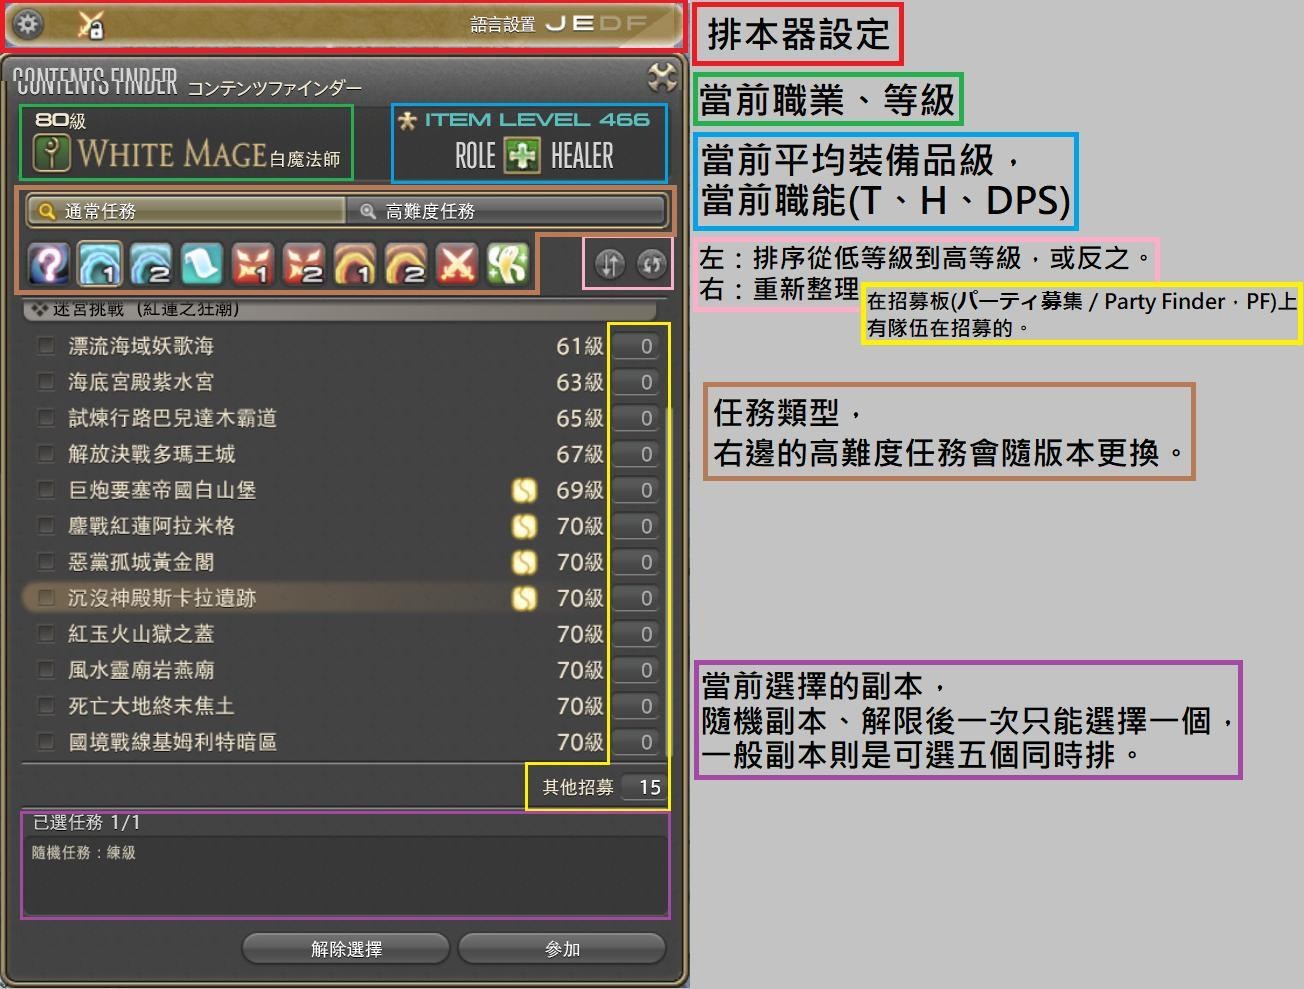
Task: Click the sort order arrows button
Action: pyautogui.click(x=610, y=264)
